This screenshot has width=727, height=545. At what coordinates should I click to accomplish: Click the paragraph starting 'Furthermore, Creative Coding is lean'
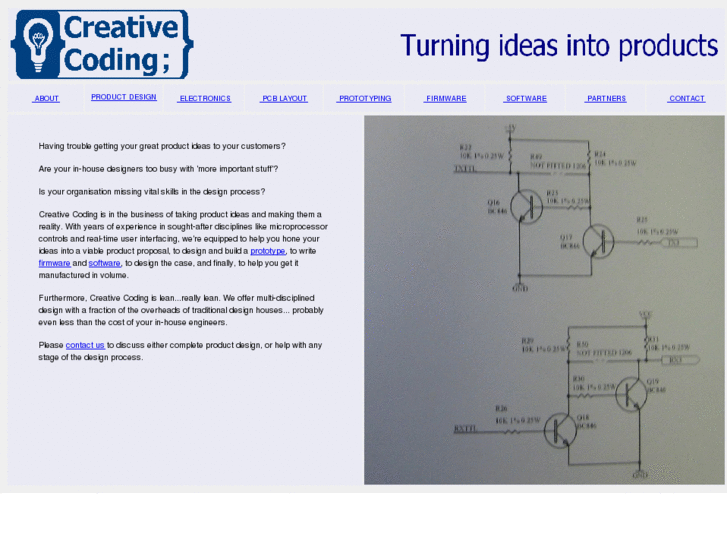tap(181, 310)
